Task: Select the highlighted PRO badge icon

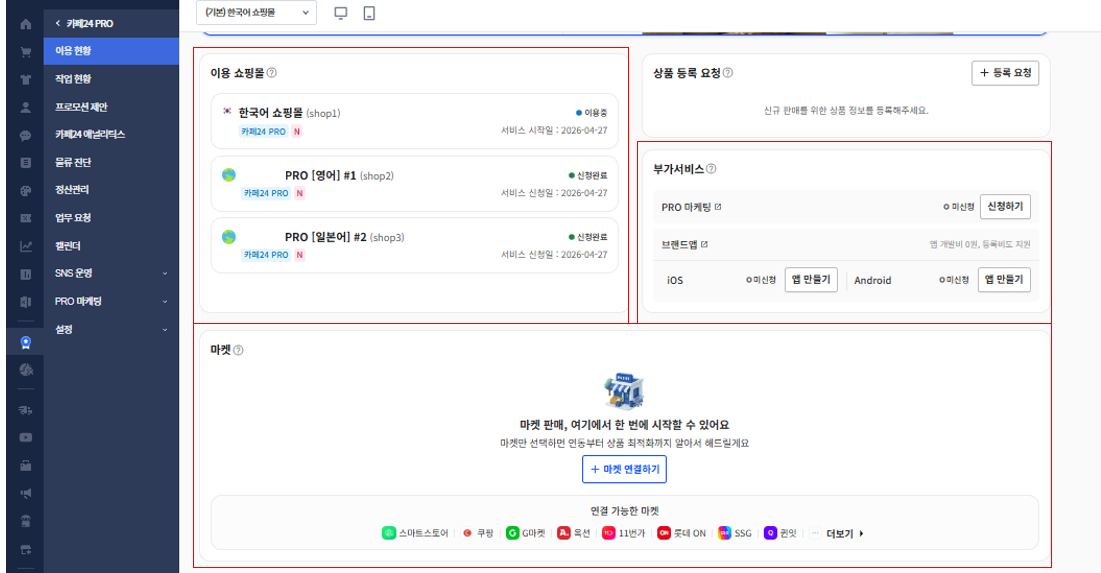Action: click(25, 342)
